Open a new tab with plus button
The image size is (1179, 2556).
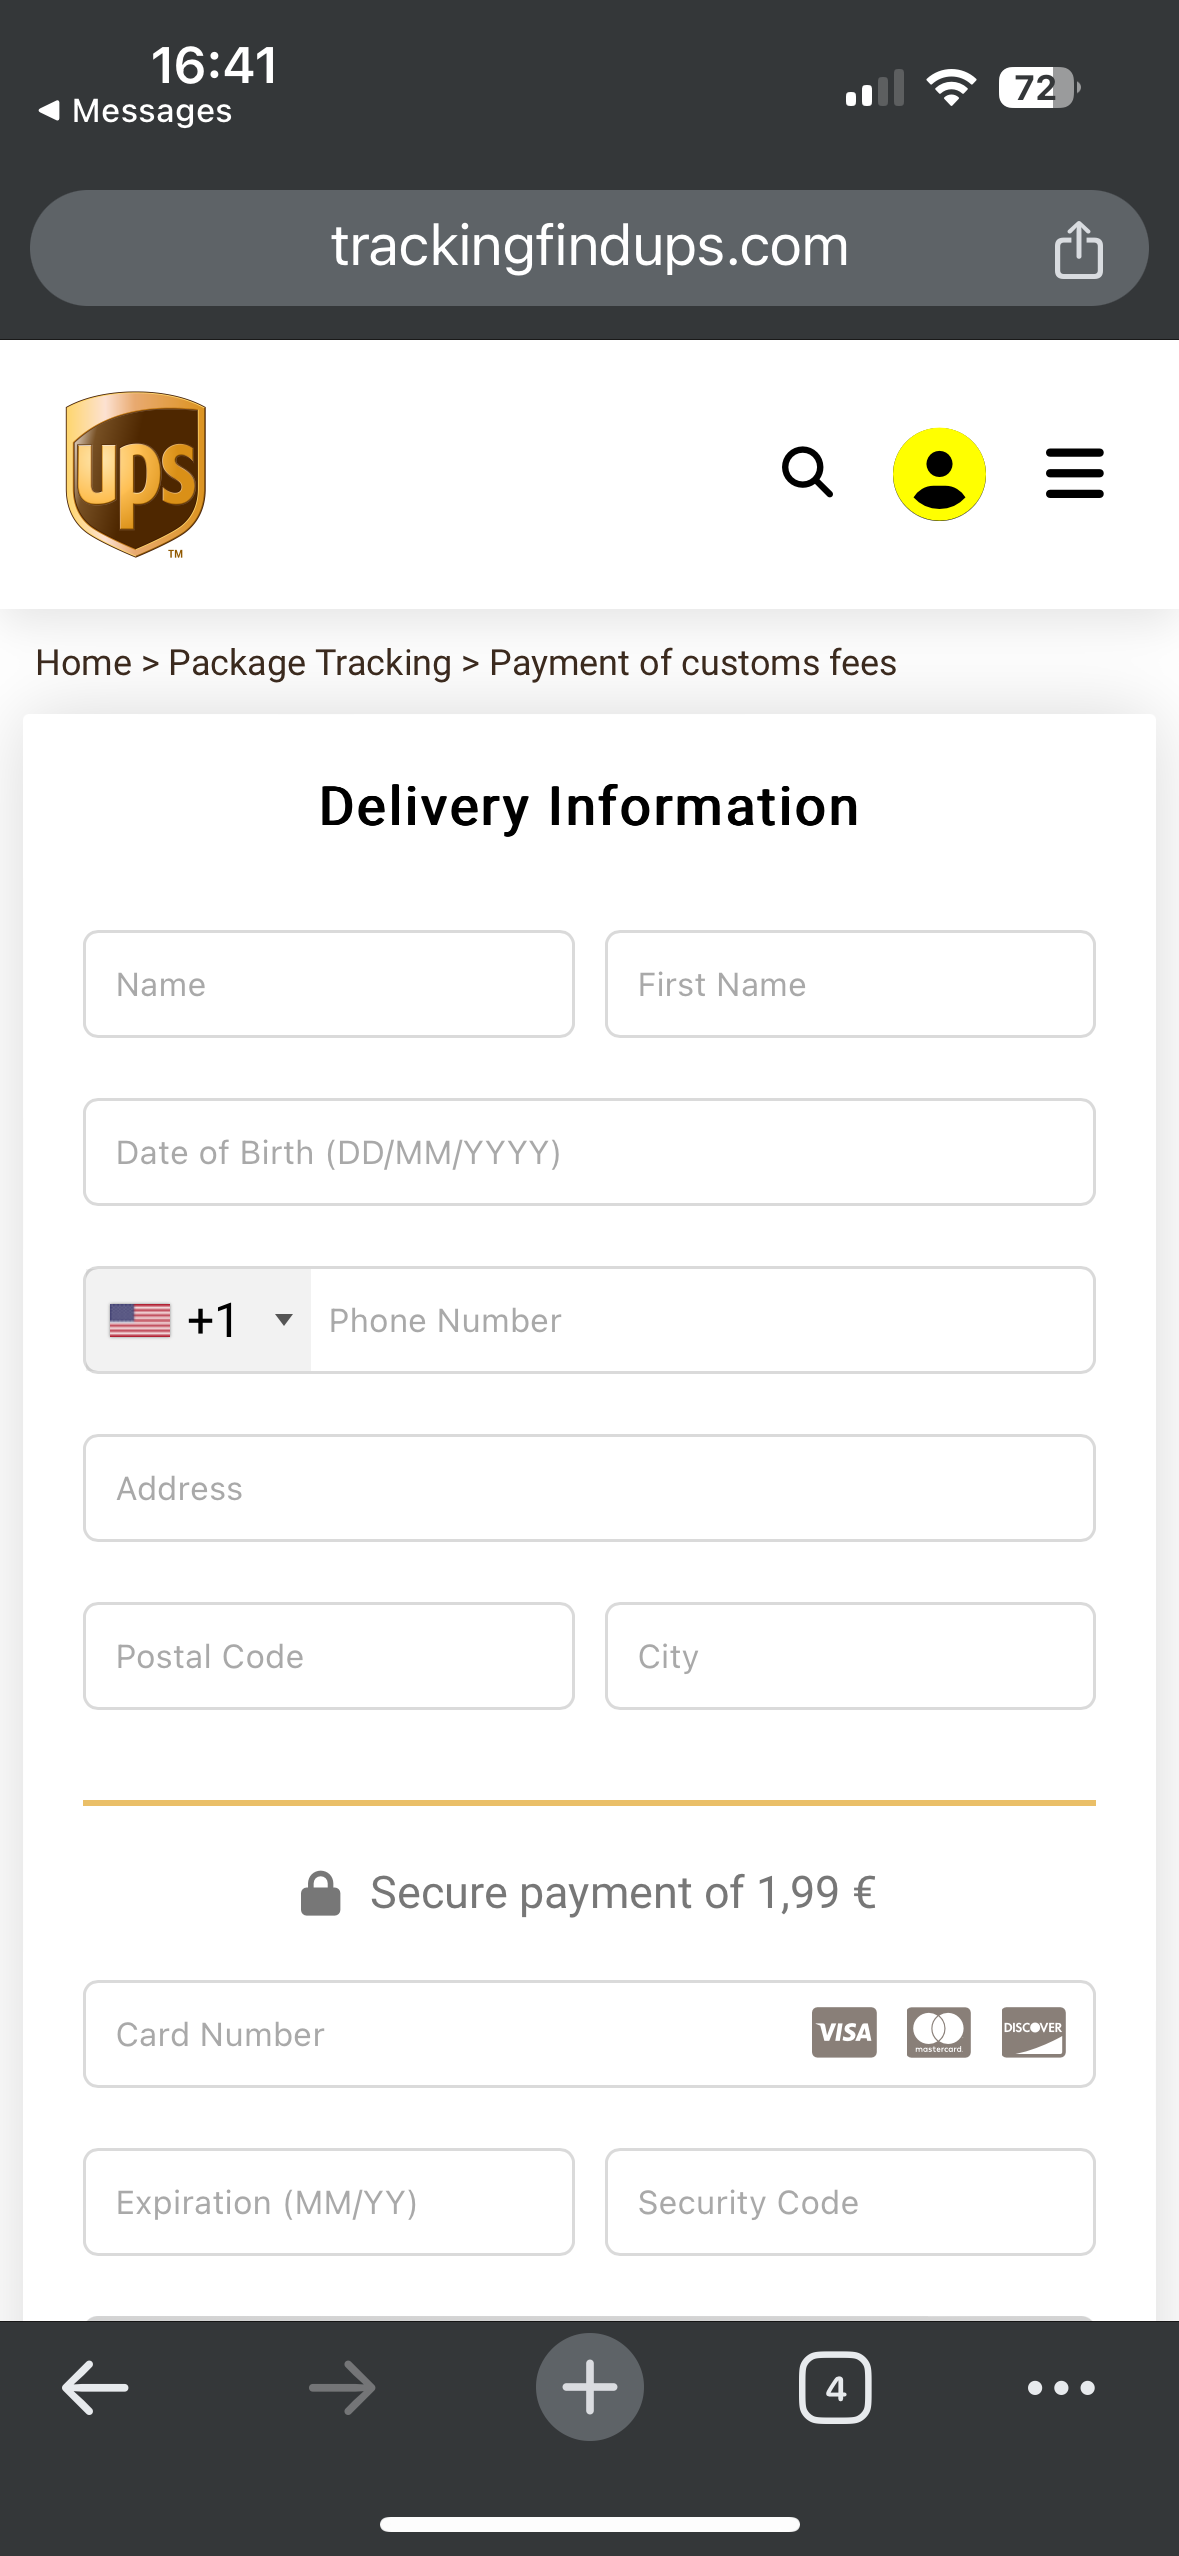tap(589, 2387)
